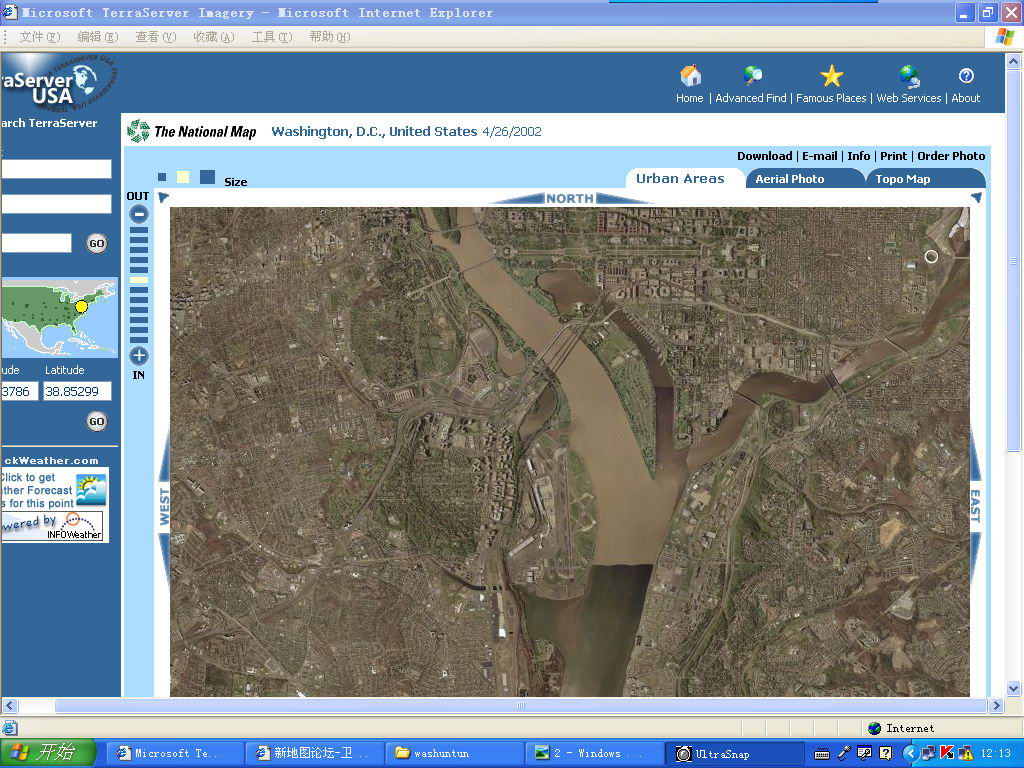The width and height of the screenshot is (1024, 768).
Task: Switch to the Aerial Photo tab
Action: coord(790,179)
